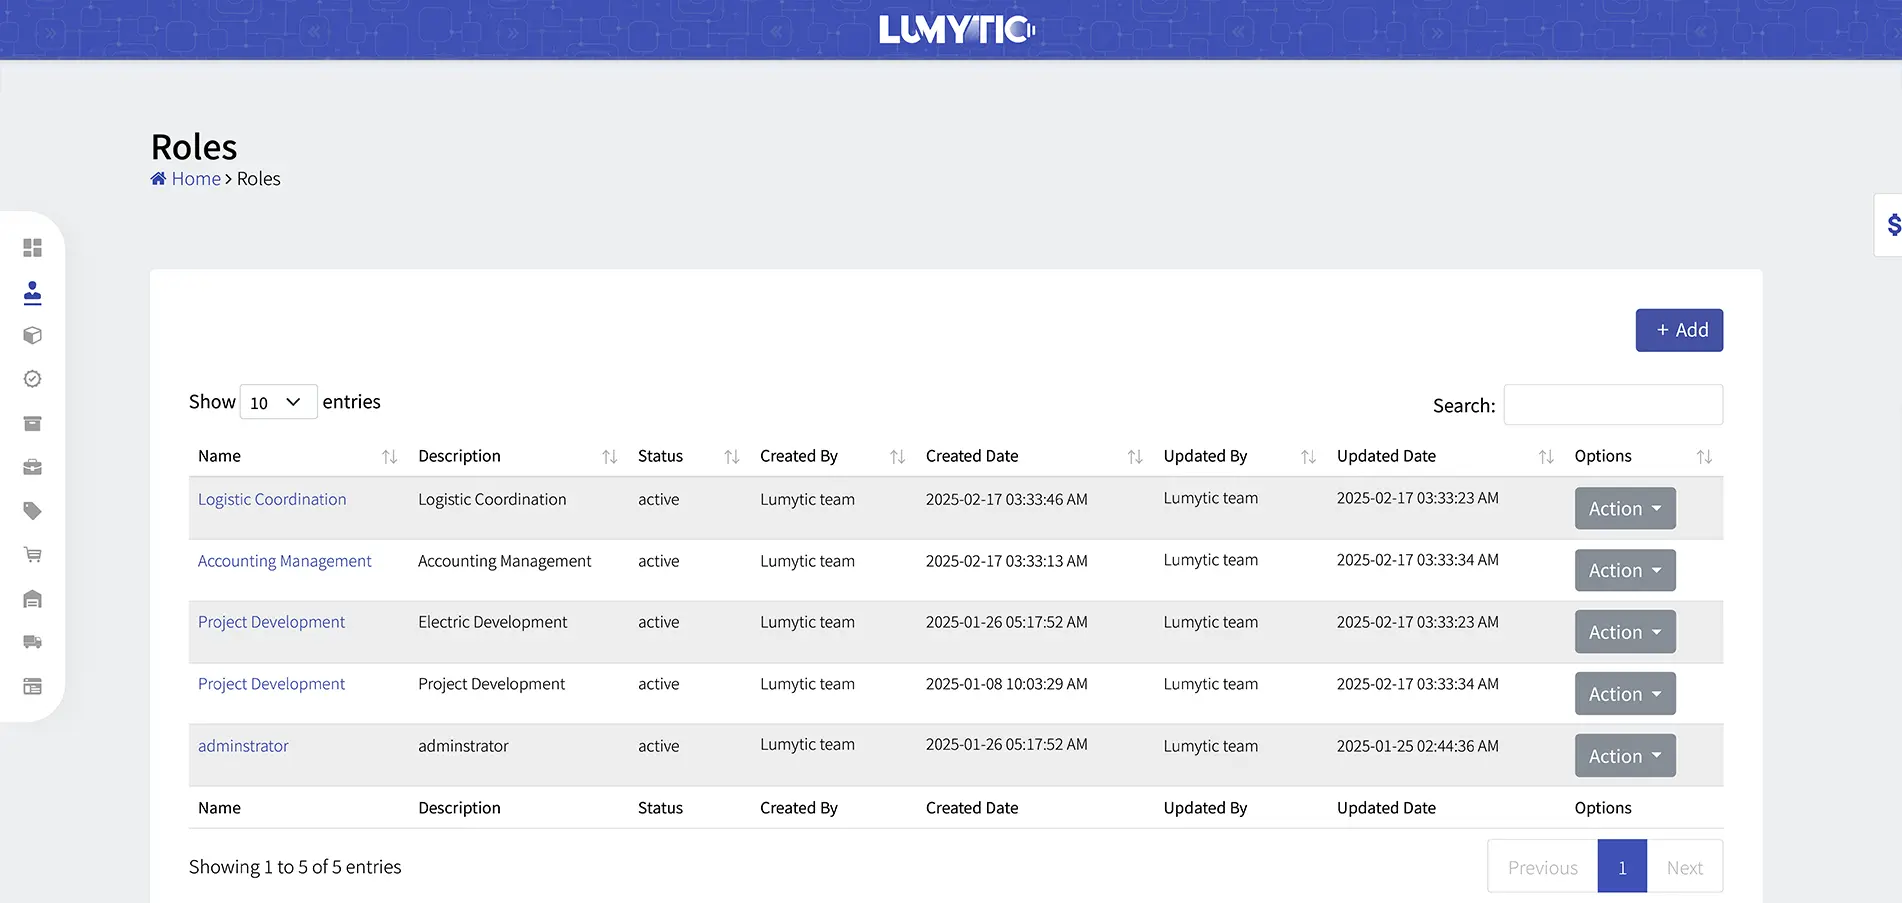Sort table by Created Date column header

click(x=972, y=456)
